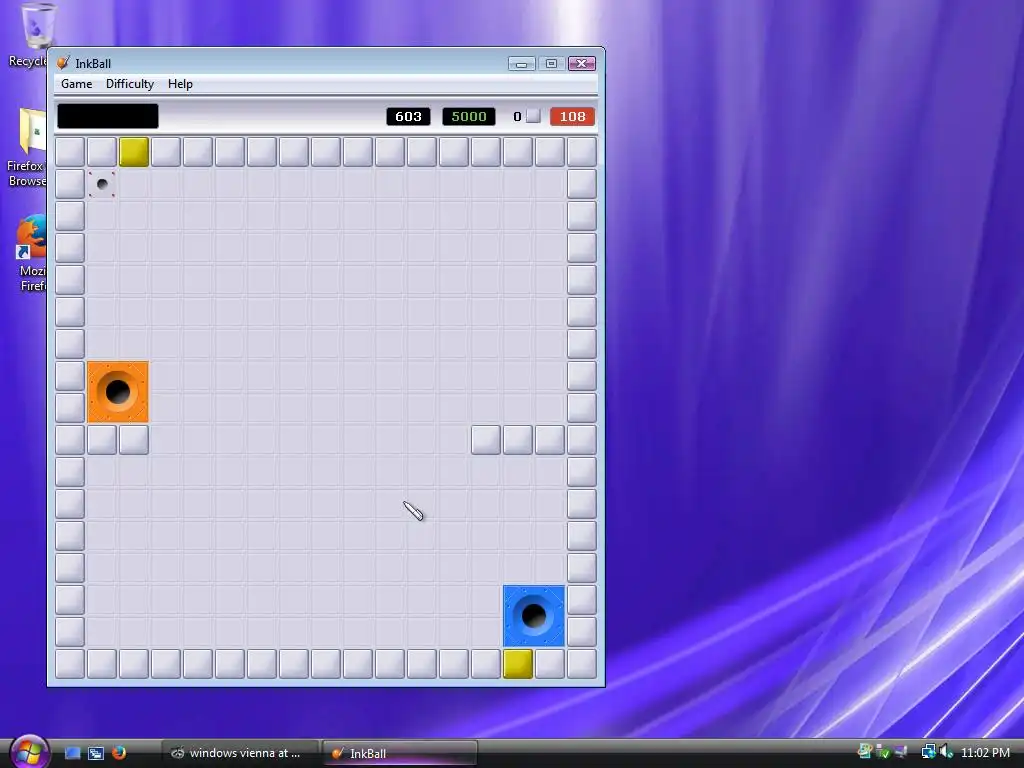Switch to the 'windows vienna at ...' taskbar button
This screenshot has width=1024, height=768.
(240, 753)
